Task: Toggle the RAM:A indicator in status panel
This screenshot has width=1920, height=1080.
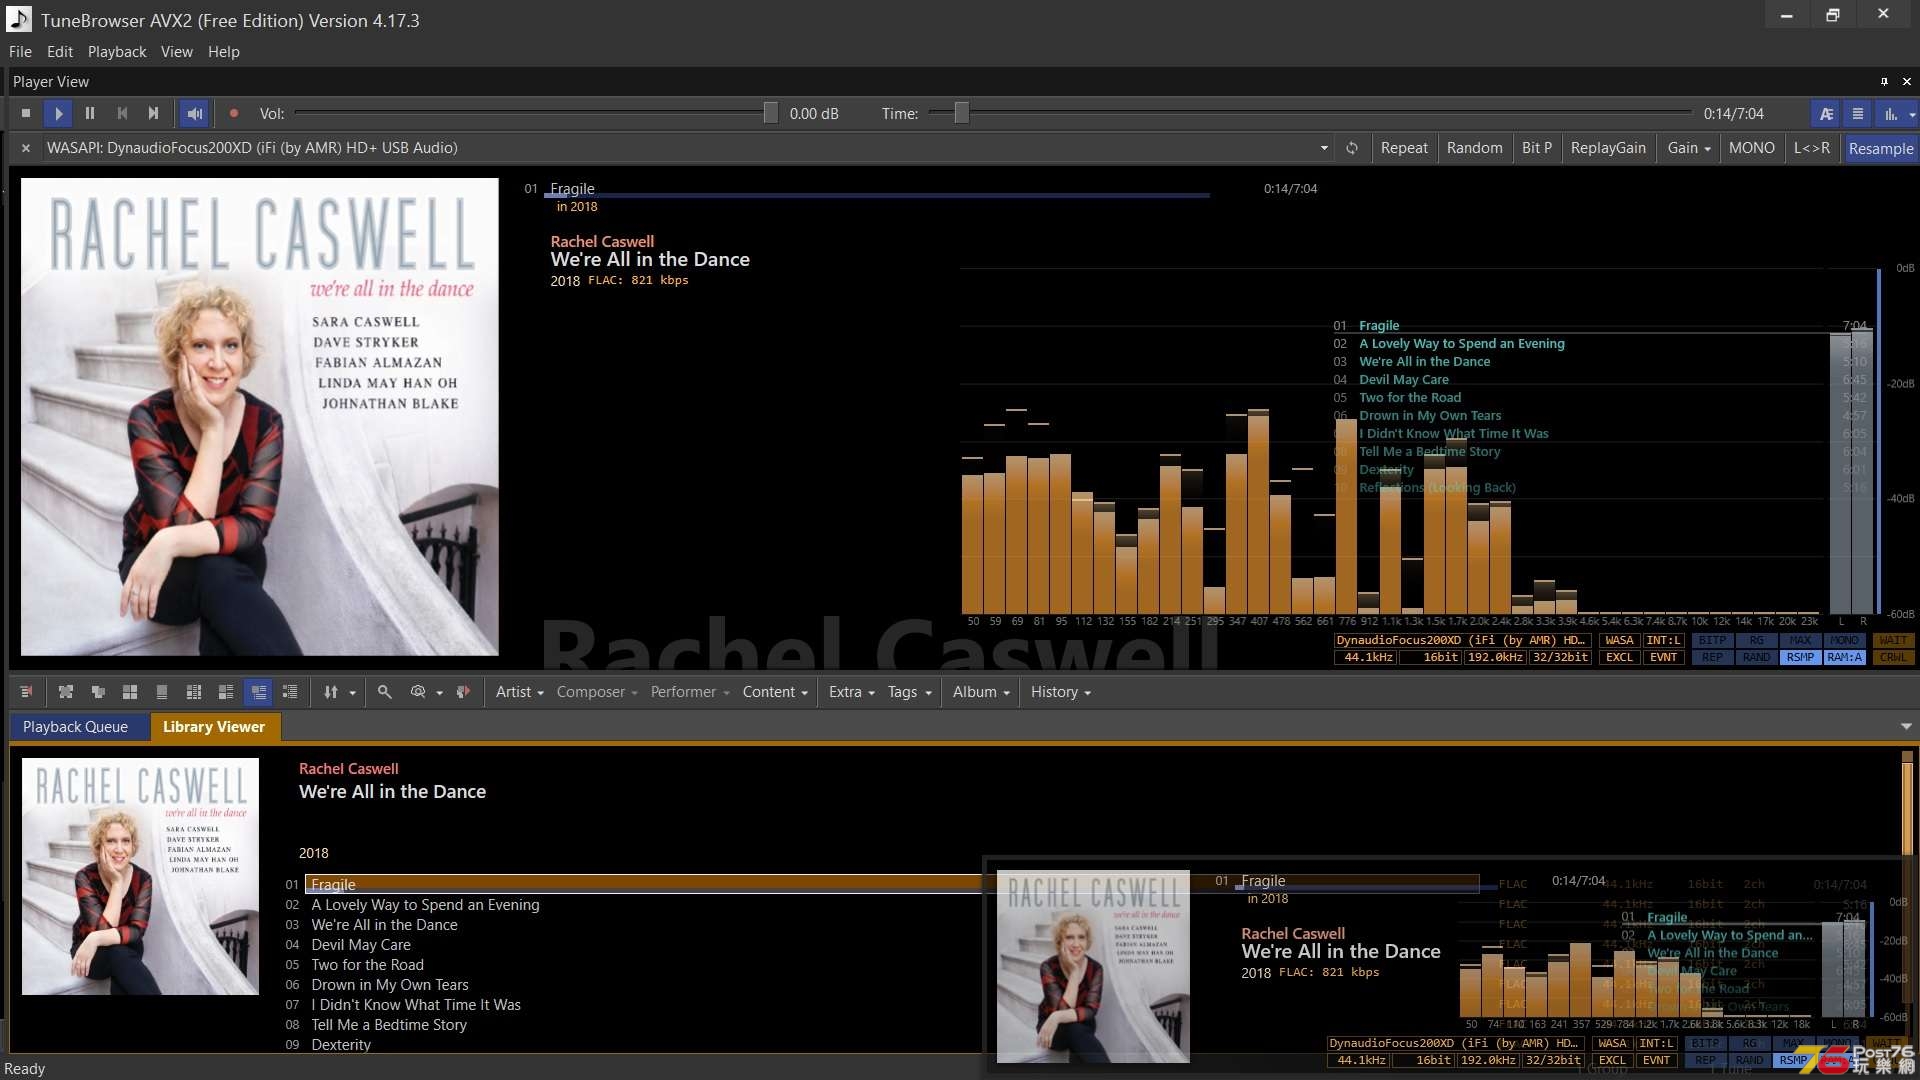Action: [1844, 657]
